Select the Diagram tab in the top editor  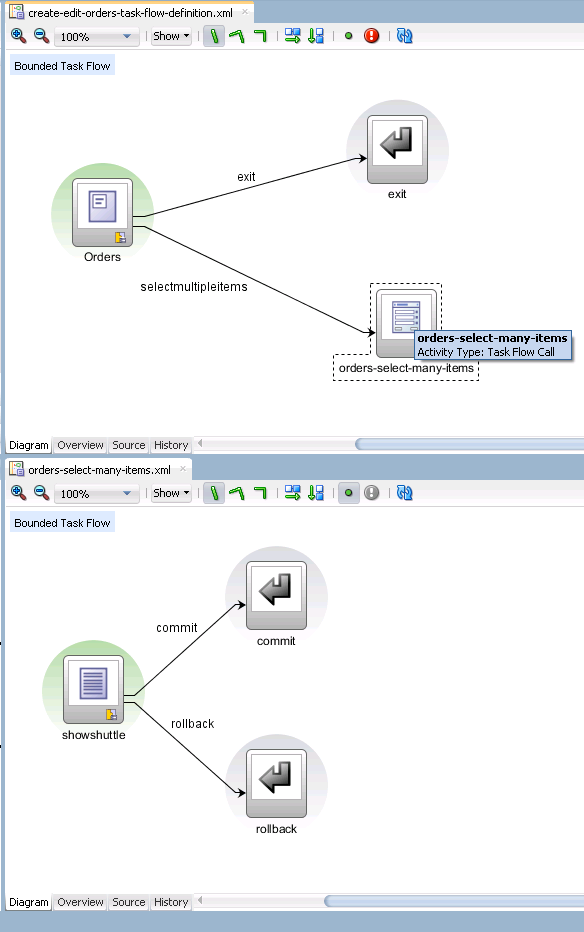pos(29,445)
